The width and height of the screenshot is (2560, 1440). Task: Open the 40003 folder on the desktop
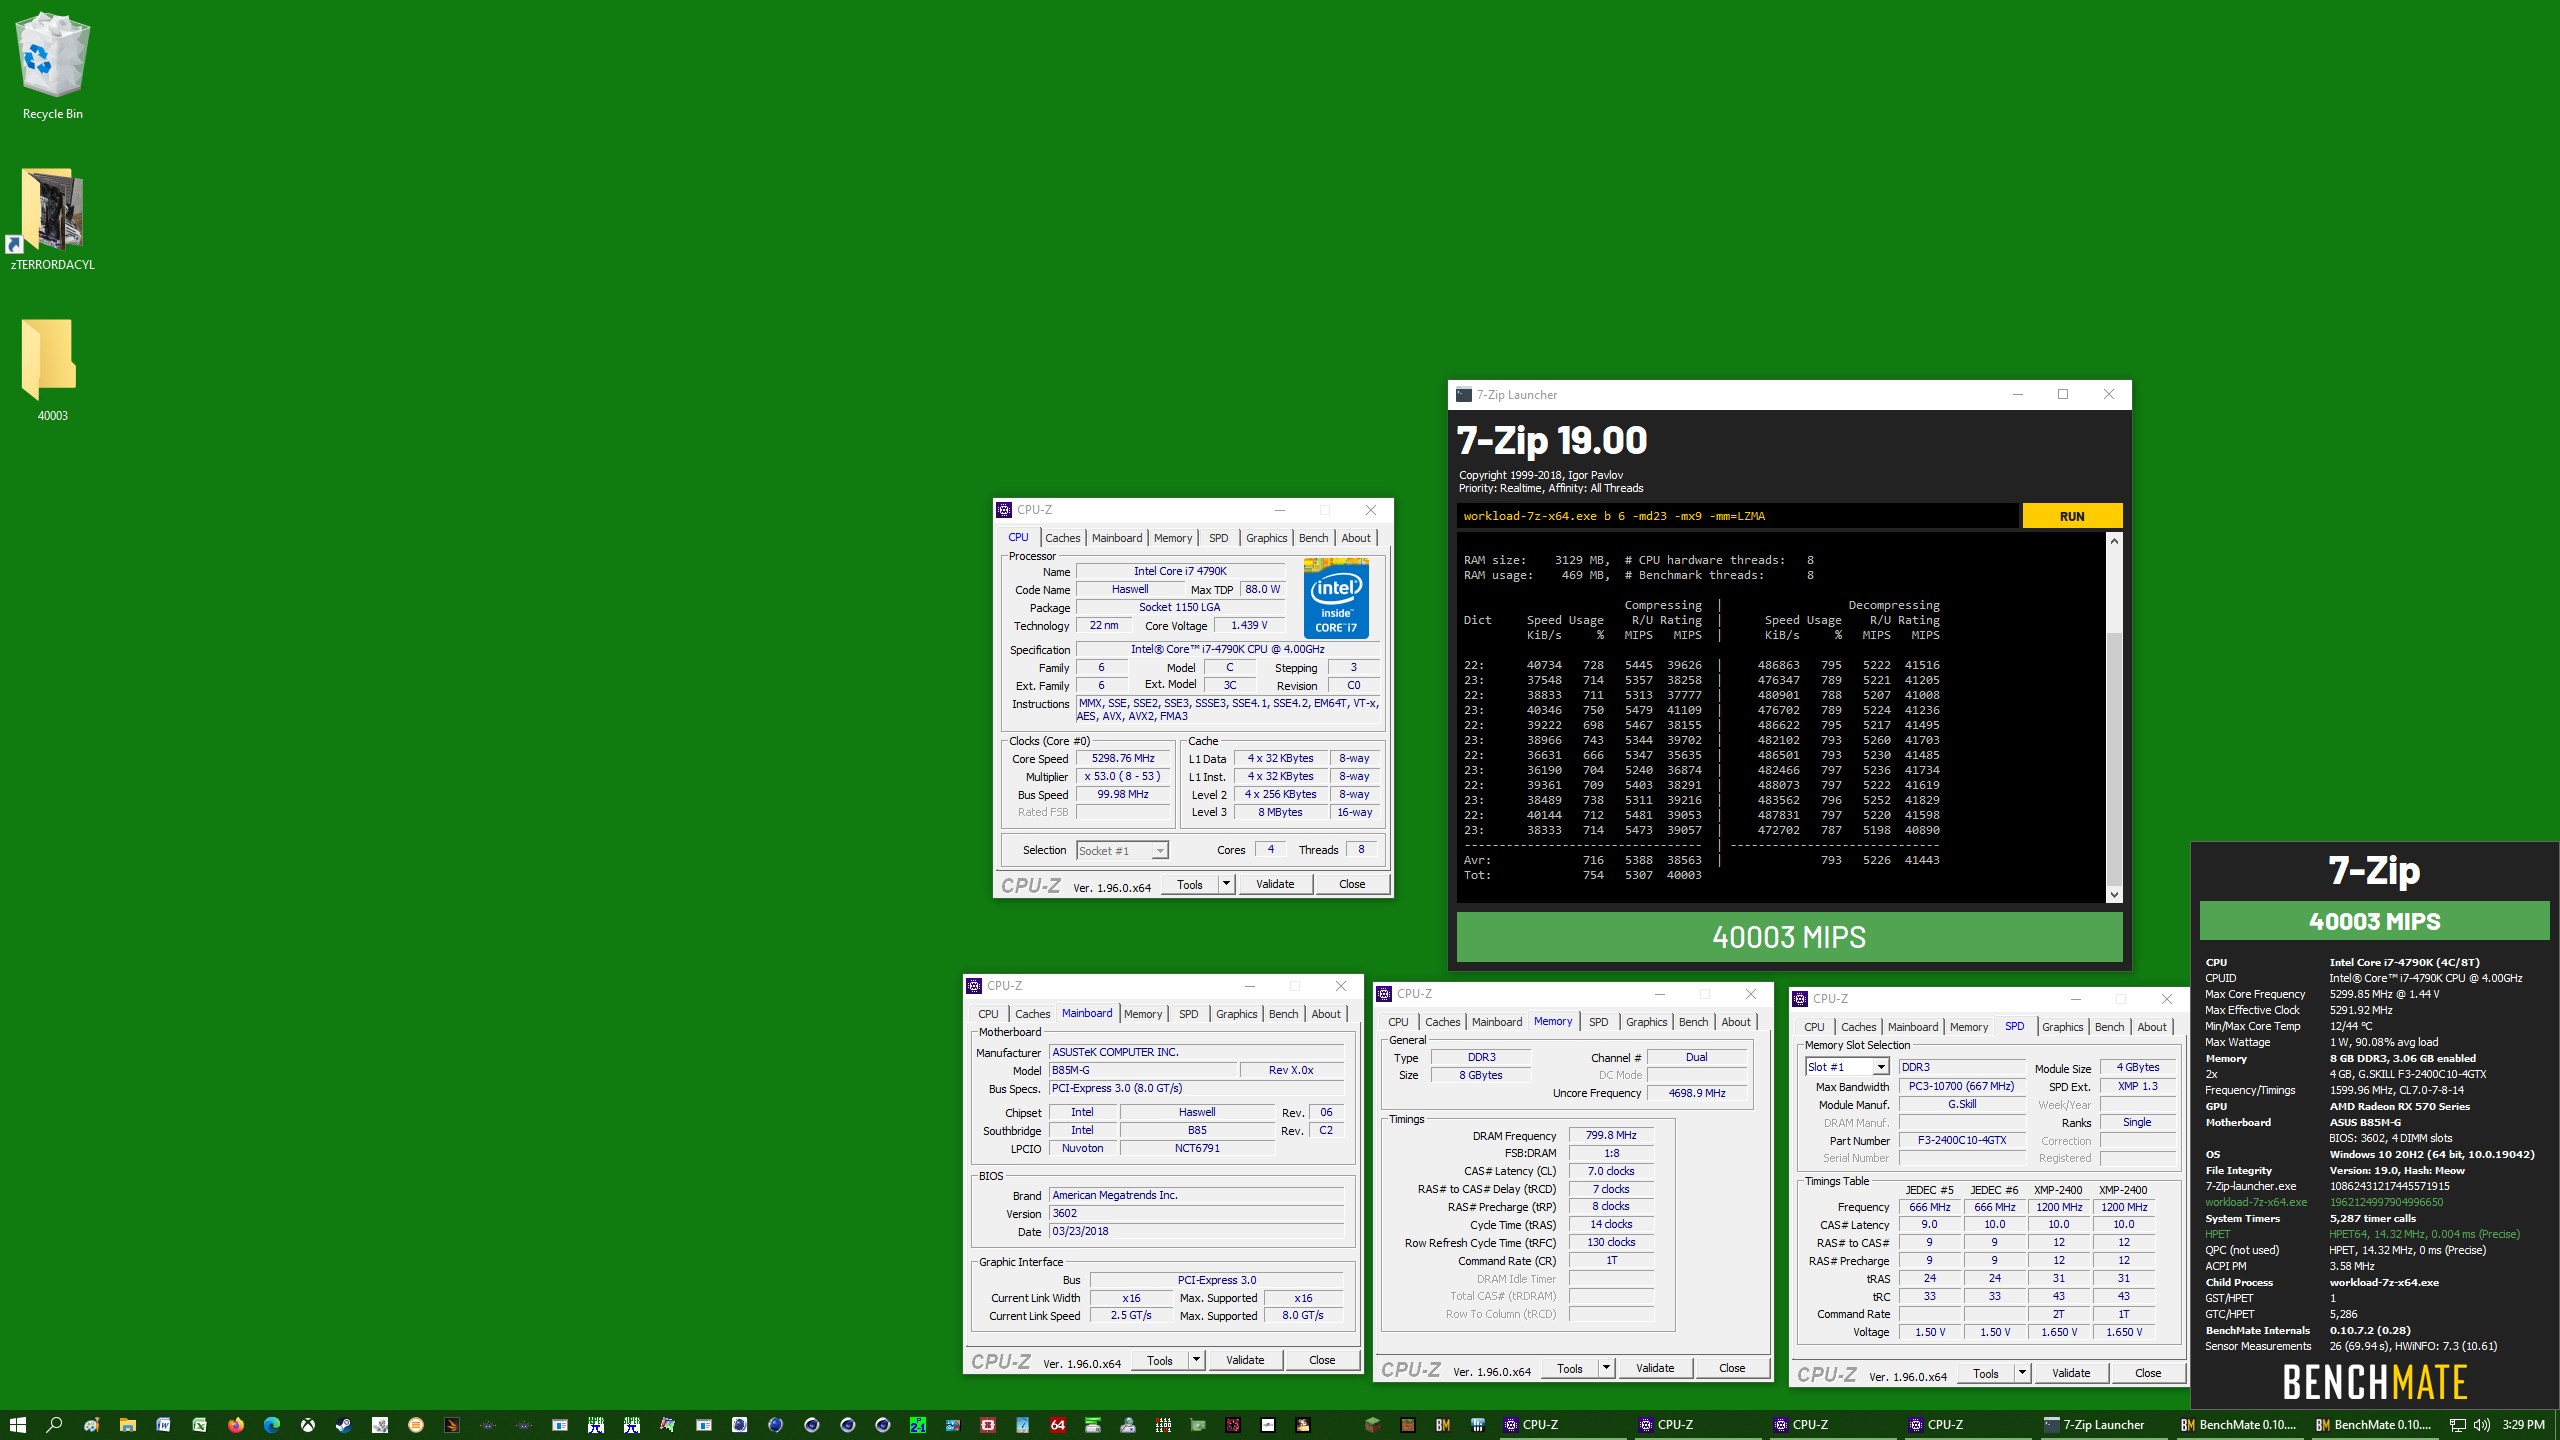(52, 370)
